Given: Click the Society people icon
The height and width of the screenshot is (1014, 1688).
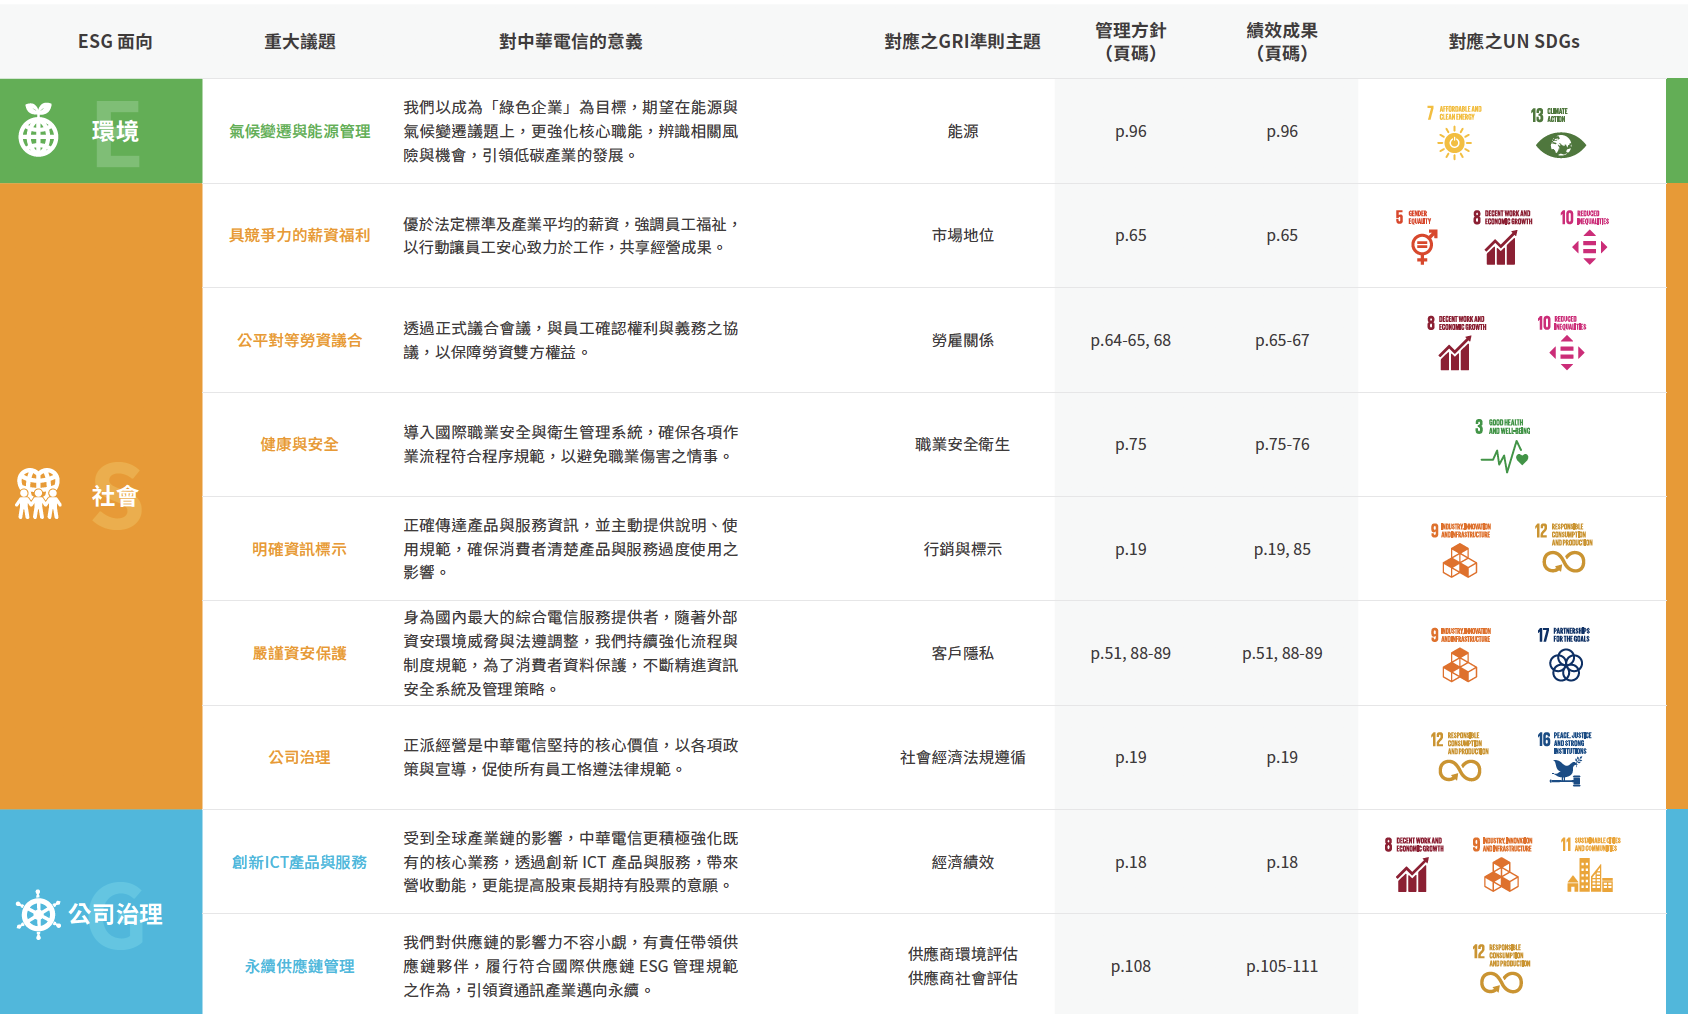Looking at the screenshot, I should [39, 494].
